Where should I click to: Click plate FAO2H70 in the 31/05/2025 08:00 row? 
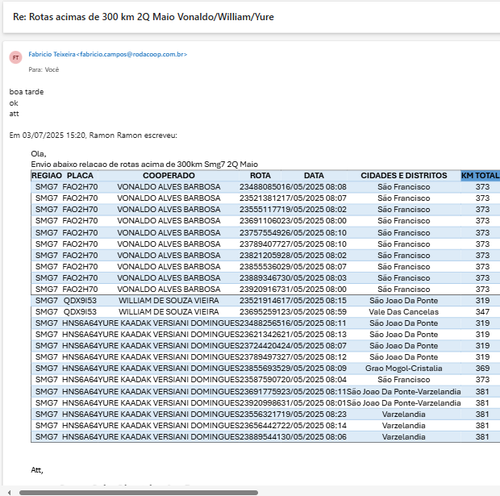[x=80, y=289]
